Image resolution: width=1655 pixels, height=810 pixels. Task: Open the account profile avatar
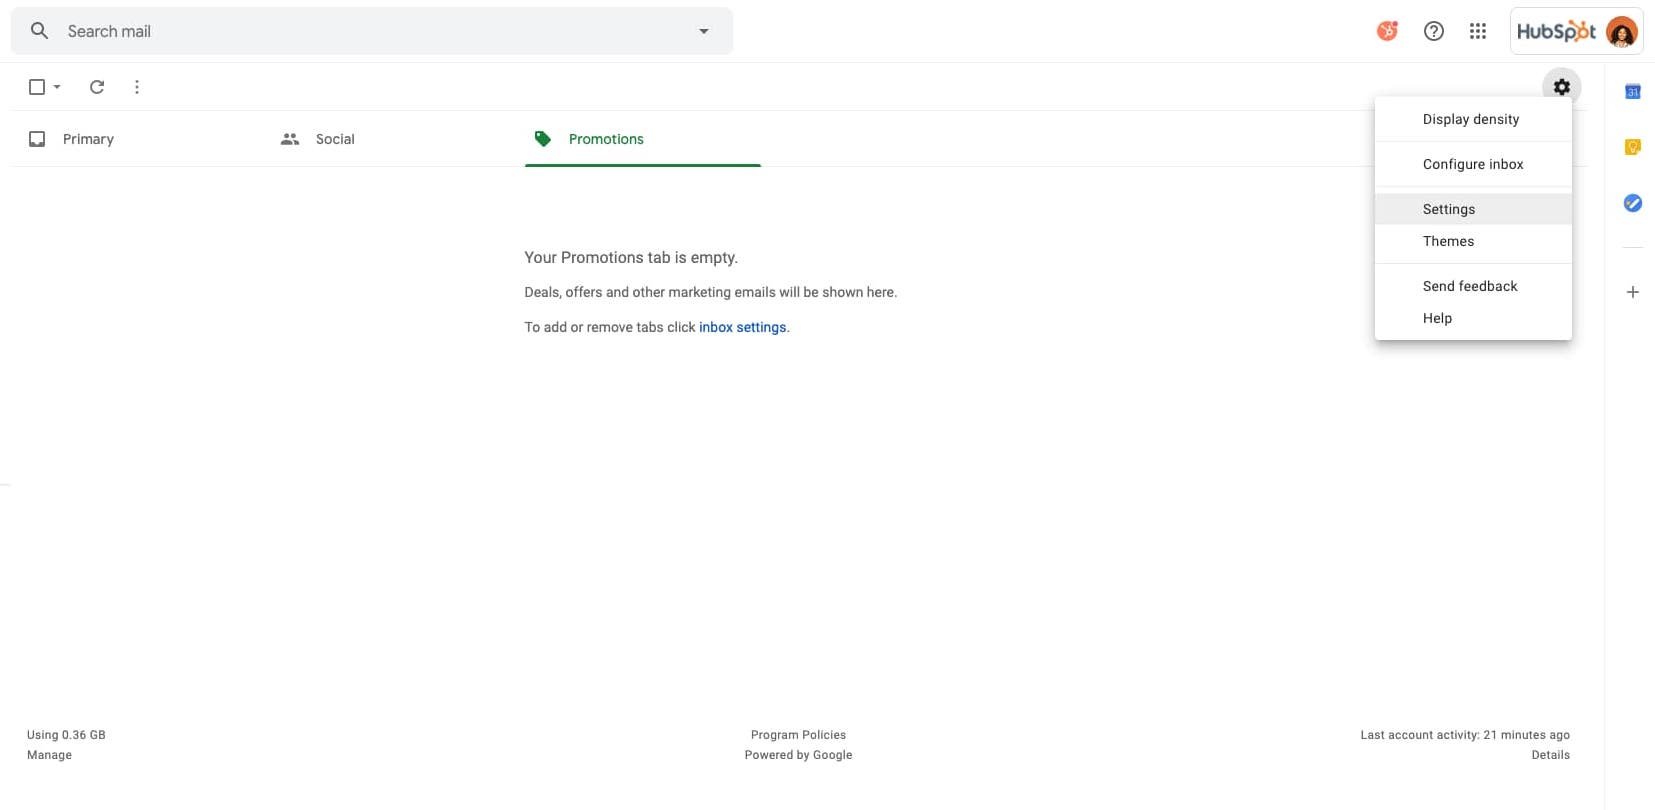[x=1621, y=32]
